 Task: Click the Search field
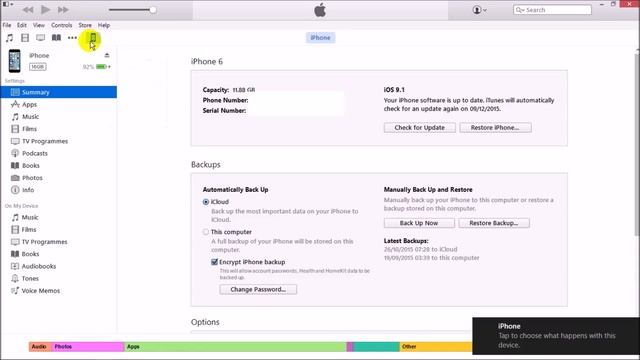coord(552,10)
